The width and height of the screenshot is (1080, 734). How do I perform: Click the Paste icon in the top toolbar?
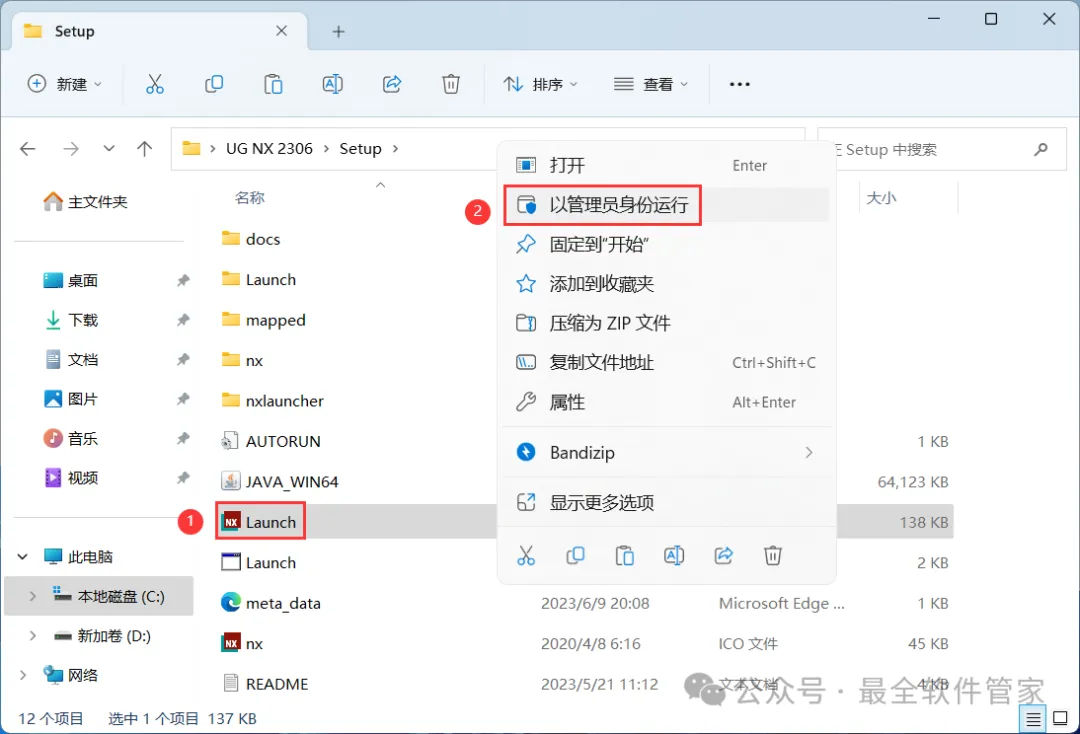click(273, 84)
